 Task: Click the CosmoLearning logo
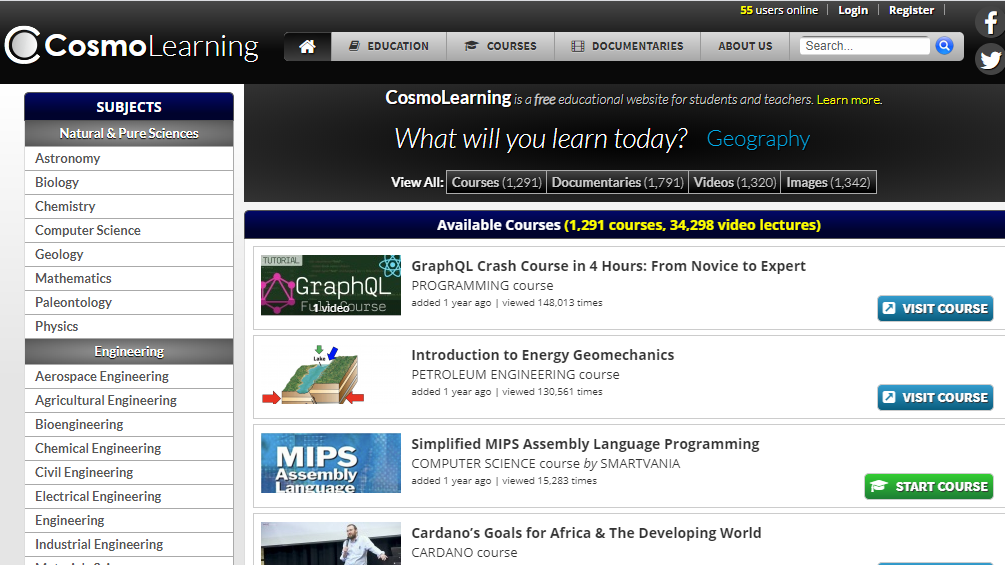click(x=131, y=45)
